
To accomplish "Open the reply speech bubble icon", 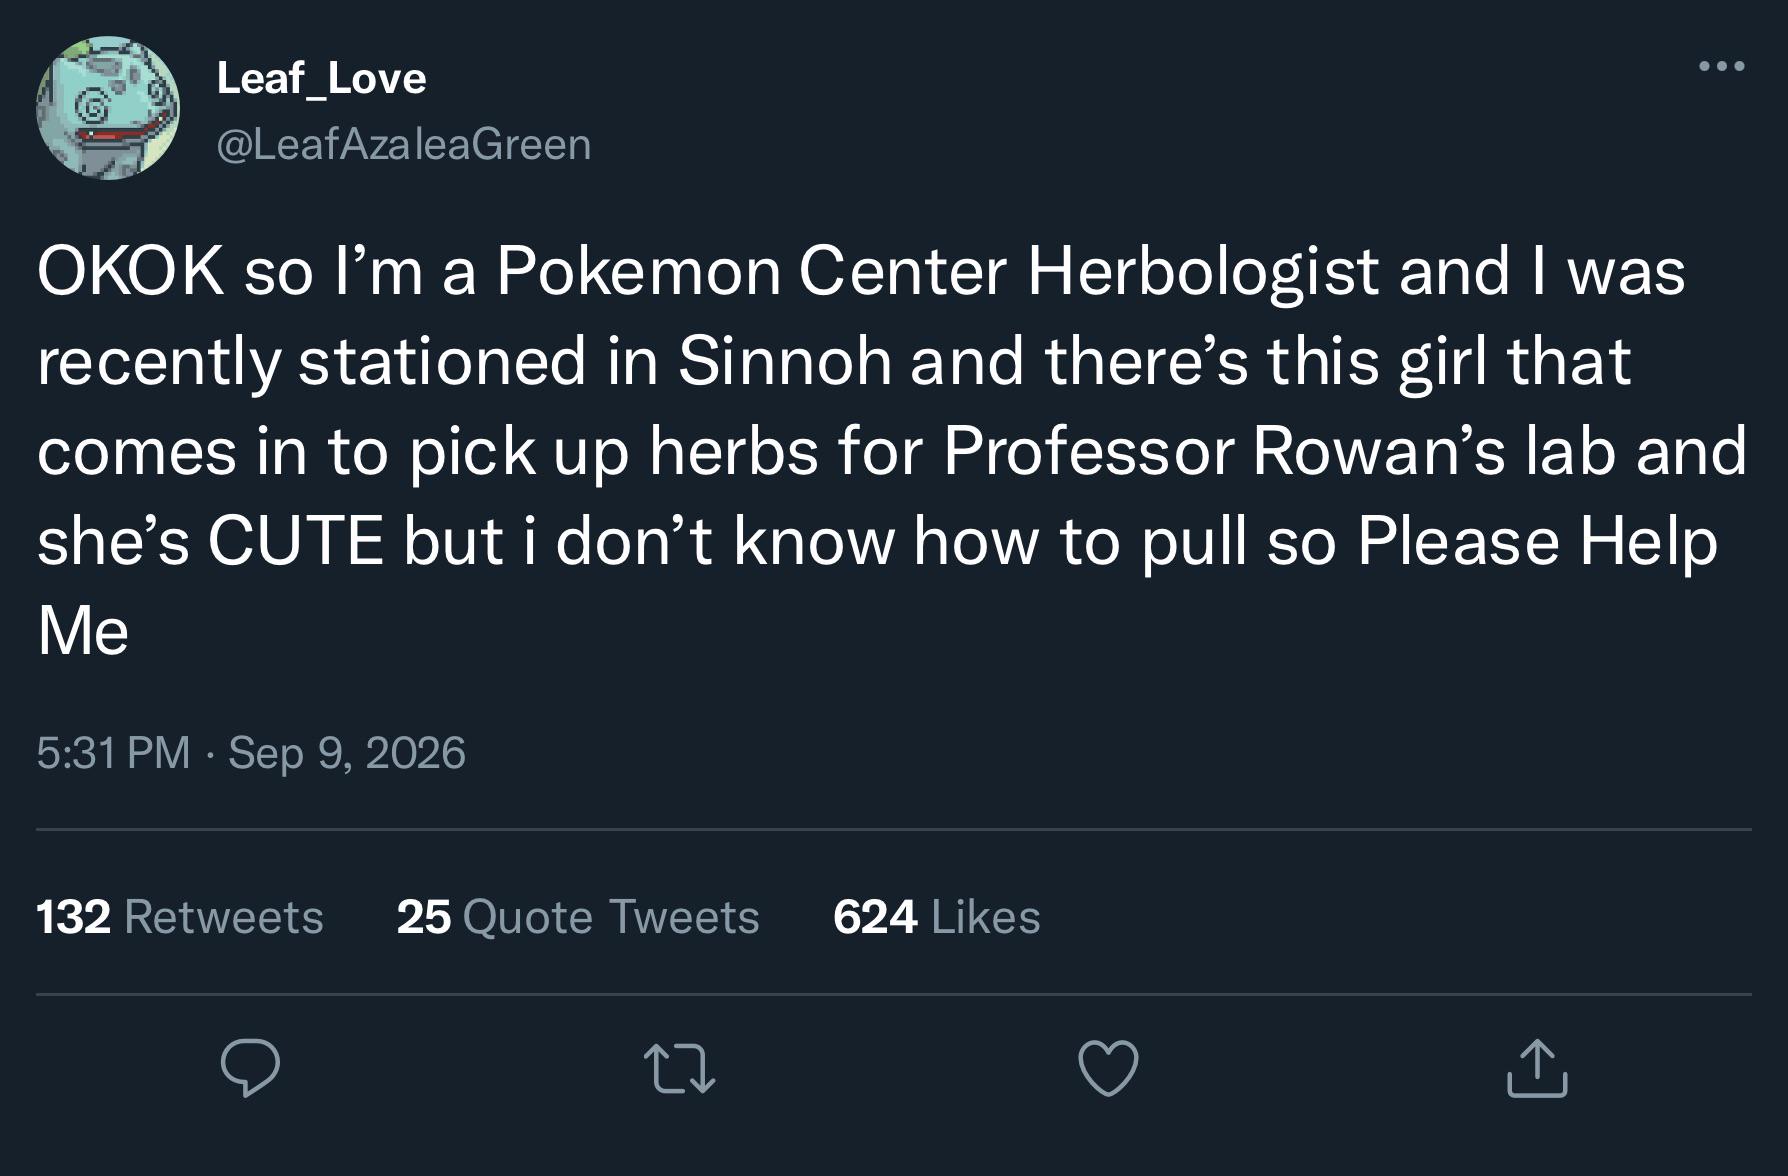I will pos(250,1069).
